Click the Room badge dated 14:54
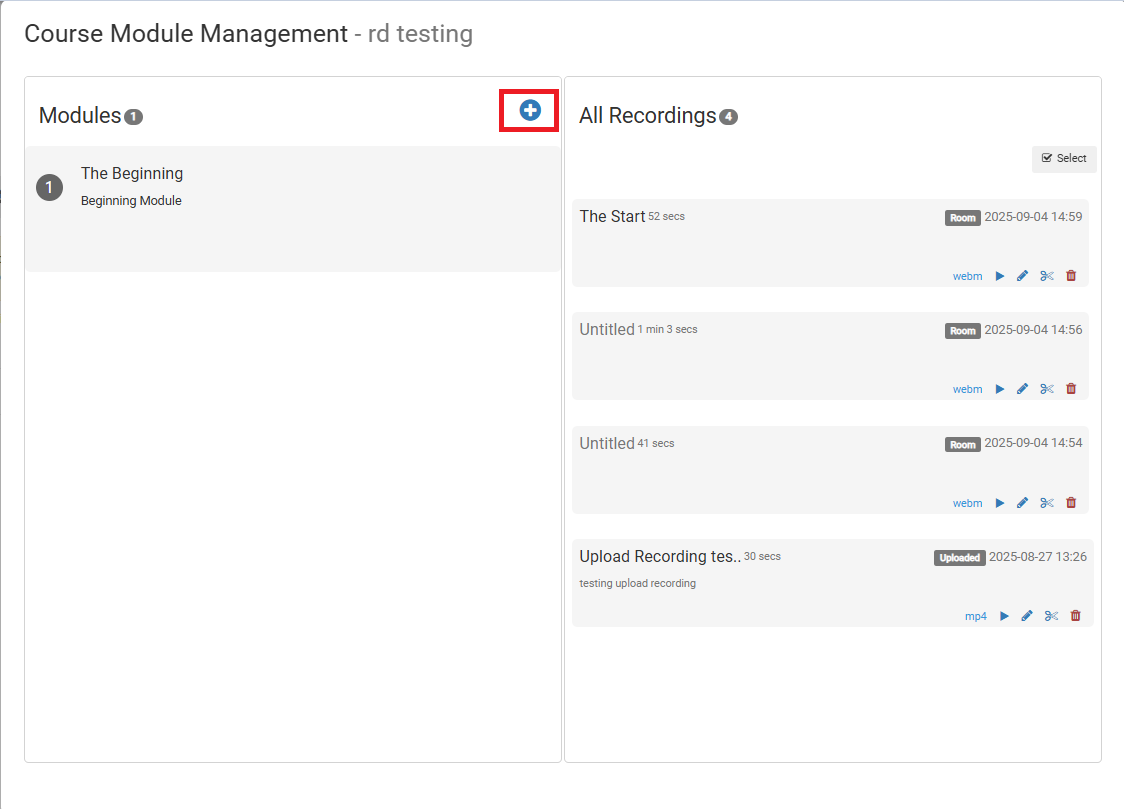Screen dimensions: 1124x809 click(x=962, y=445)
